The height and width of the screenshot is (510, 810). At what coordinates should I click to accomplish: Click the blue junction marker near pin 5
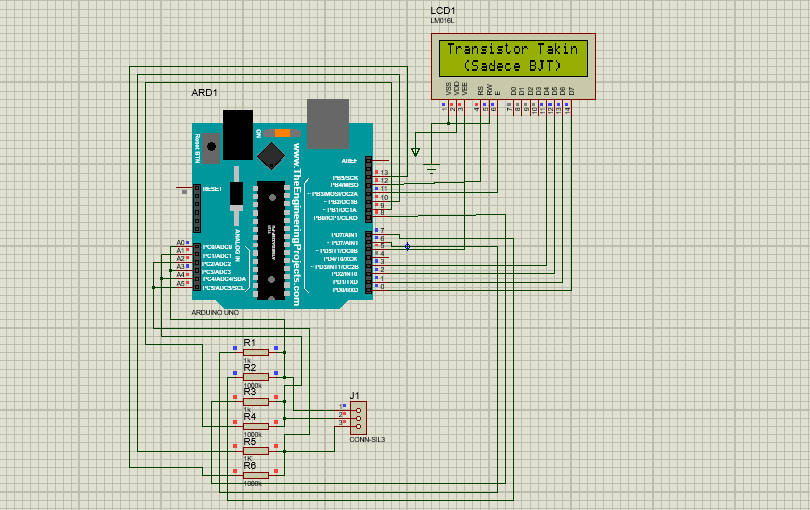click(408, 246)
